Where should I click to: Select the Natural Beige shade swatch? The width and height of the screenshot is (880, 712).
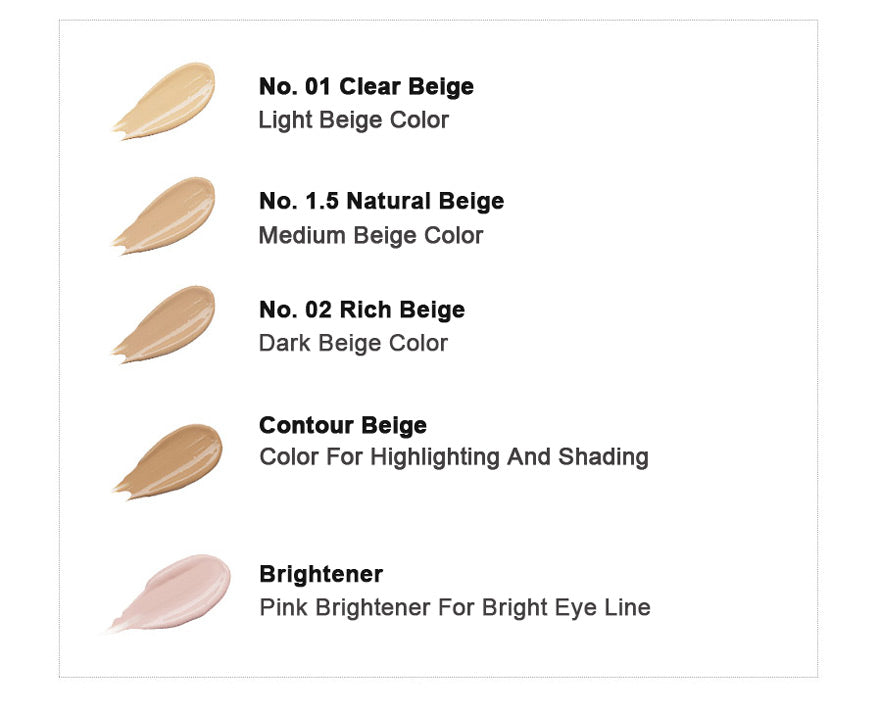pos(168,213)
